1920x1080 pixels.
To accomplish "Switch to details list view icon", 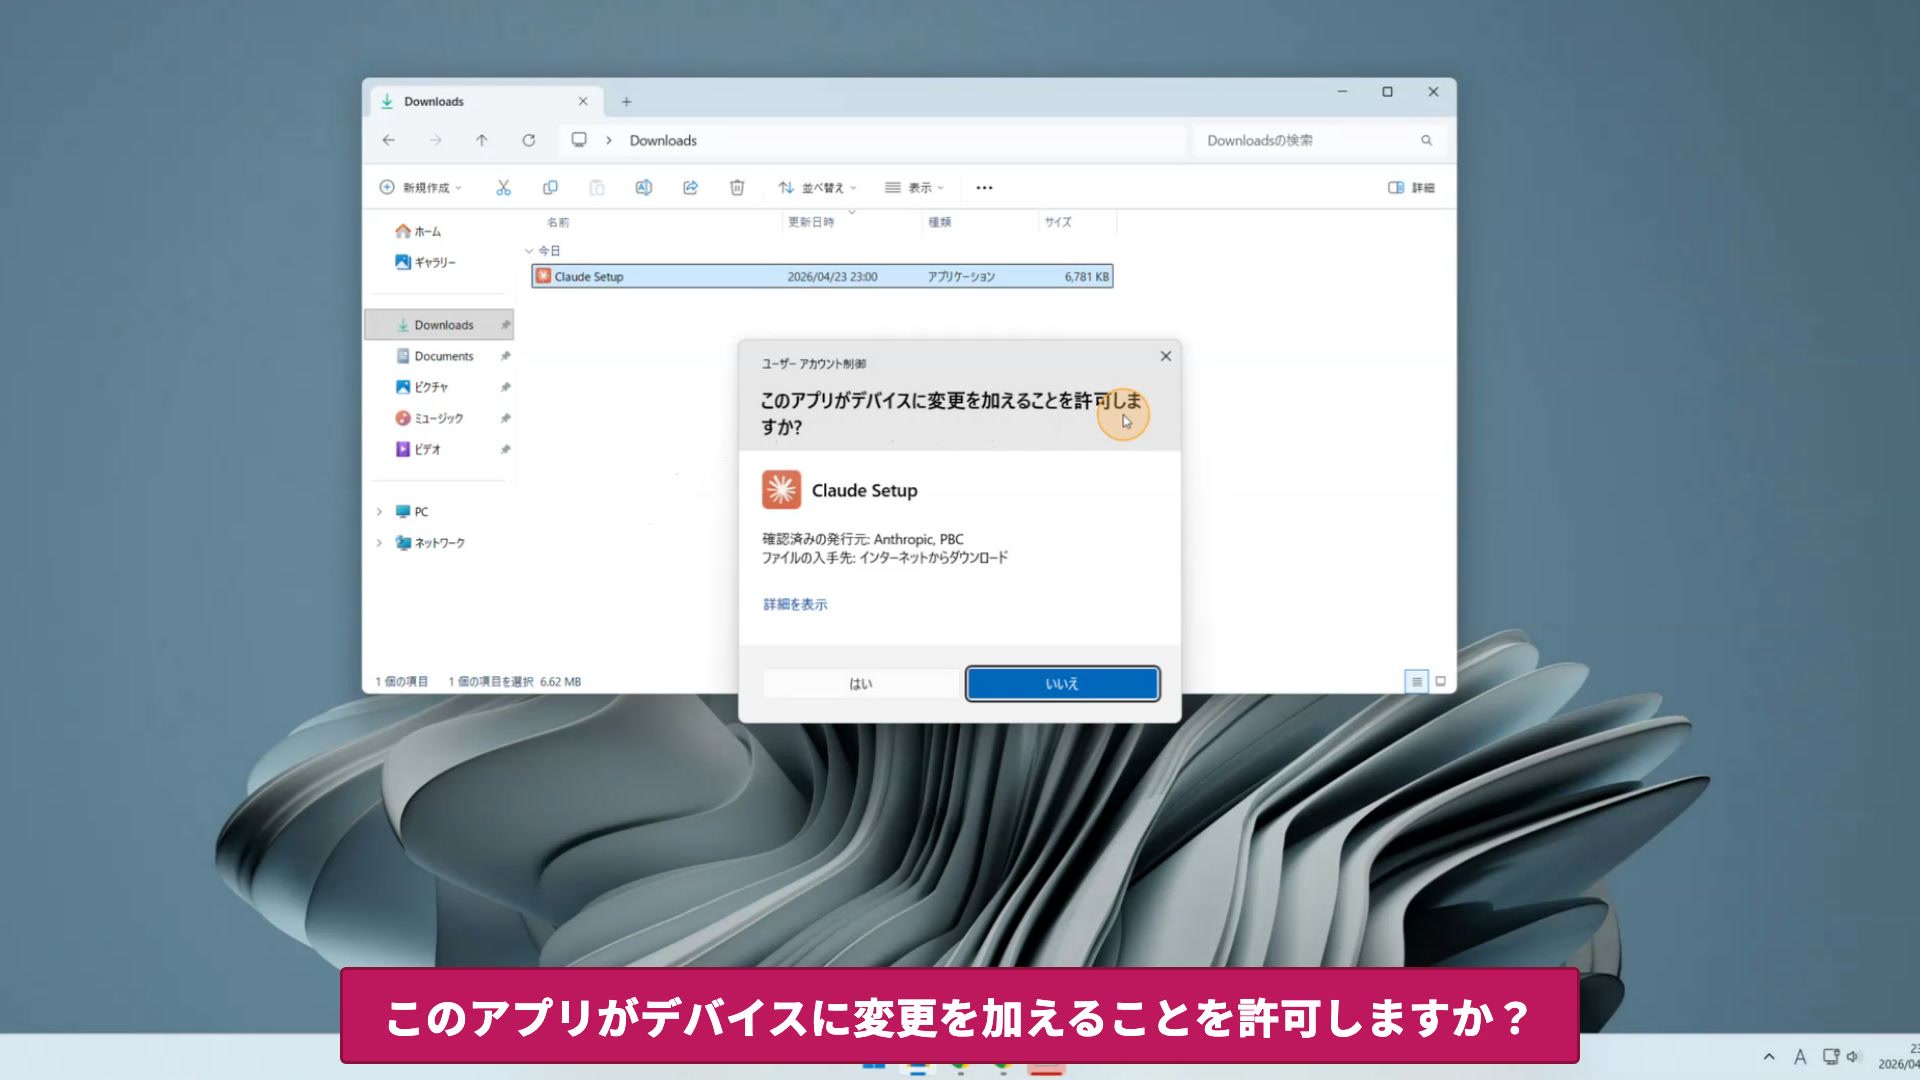I will tap(1416, 681).
